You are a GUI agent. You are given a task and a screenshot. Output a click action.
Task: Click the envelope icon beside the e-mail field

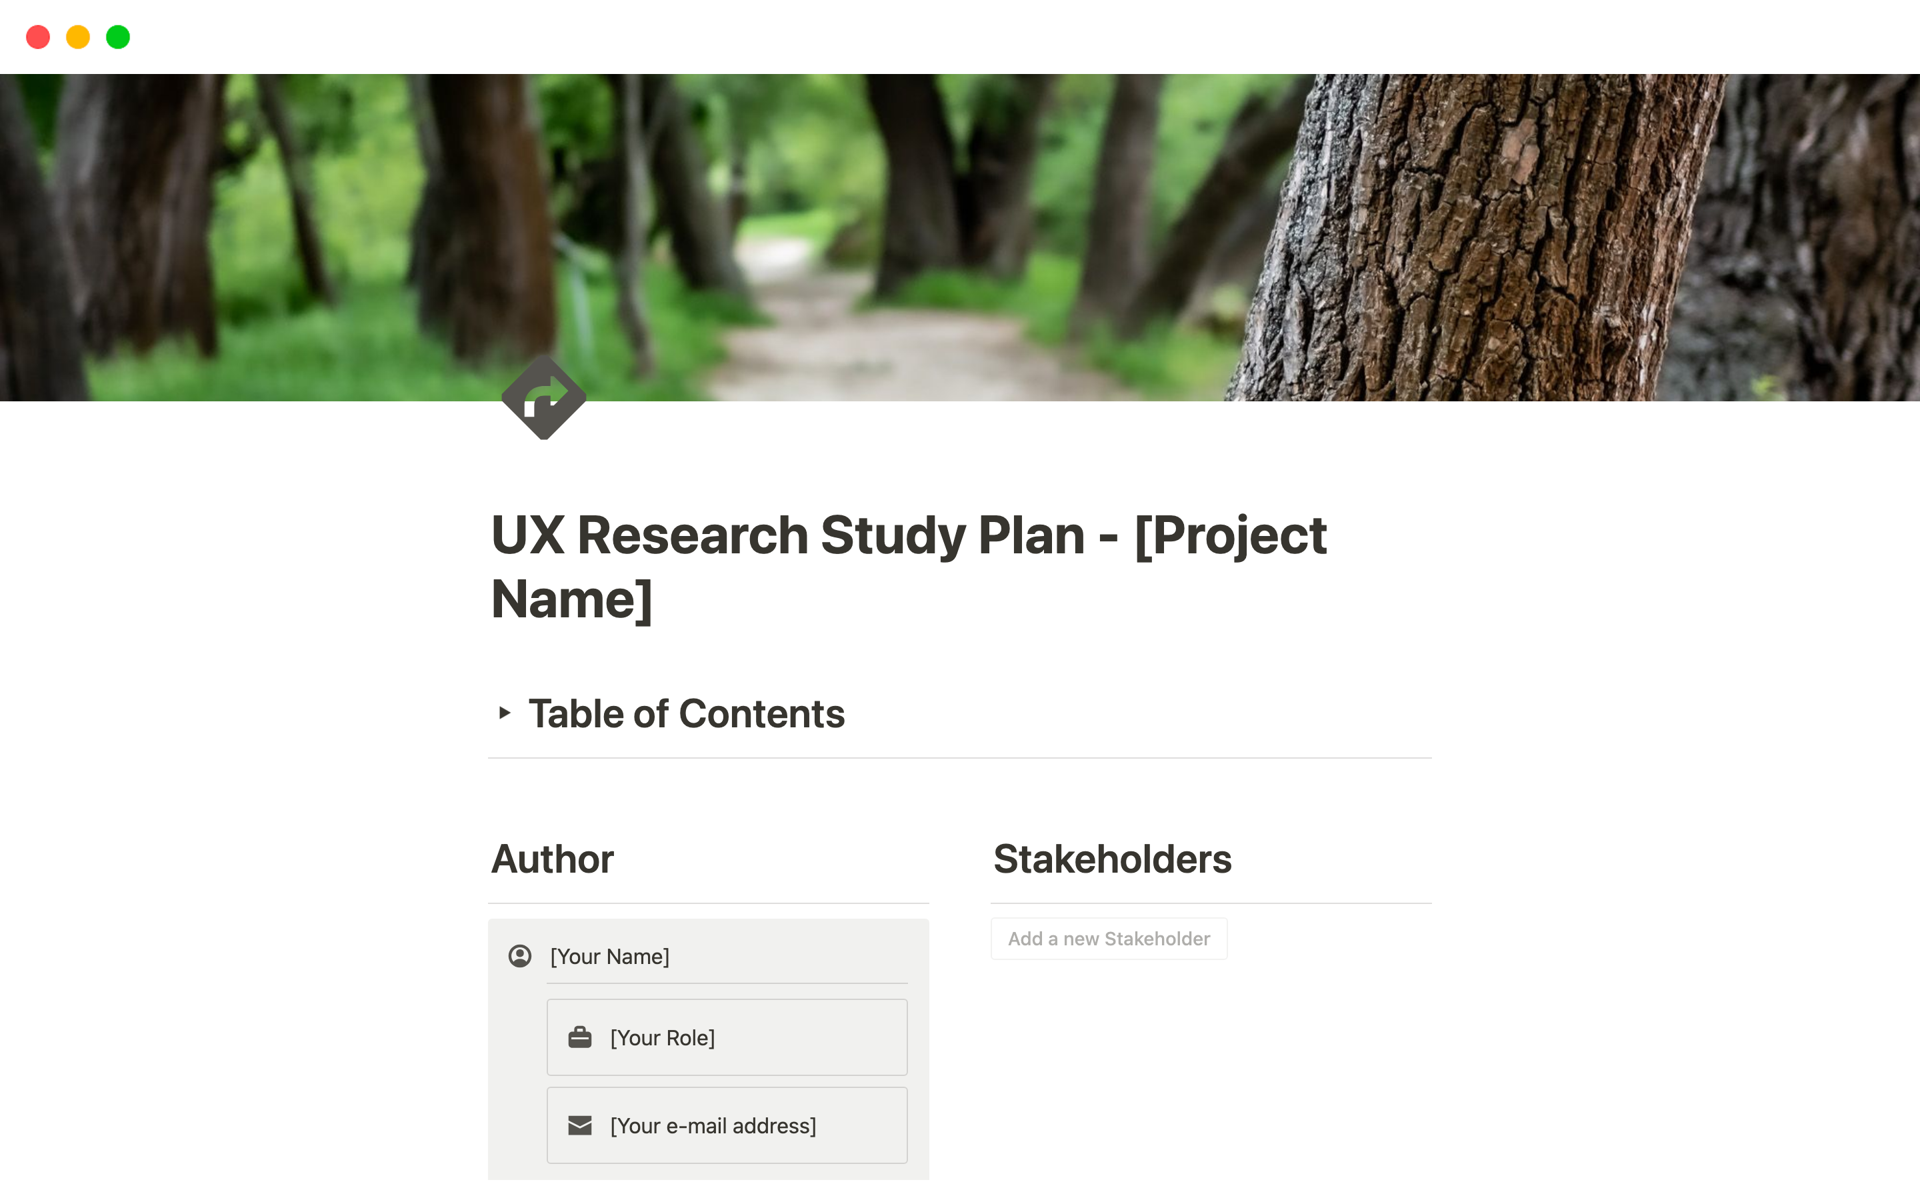click(580, 1125)
